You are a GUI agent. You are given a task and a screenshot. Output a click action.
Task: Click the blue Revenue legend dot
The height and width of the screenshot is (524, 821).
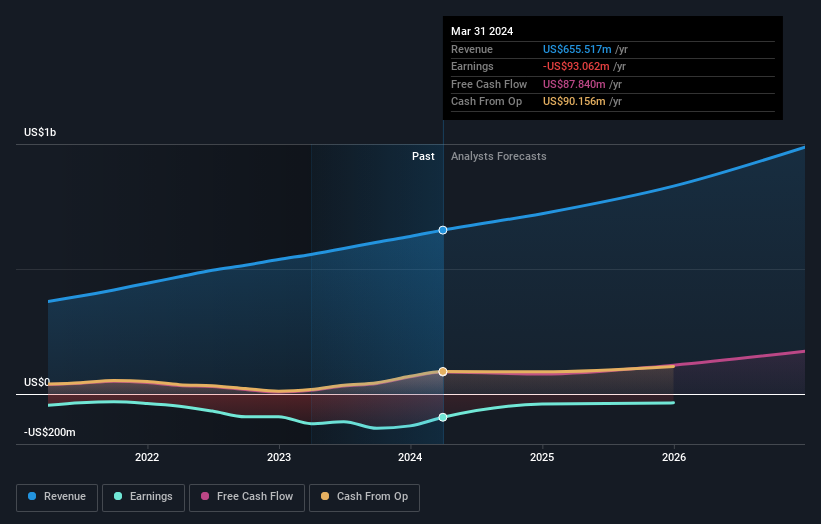pyautogui.click(x=32, y=496)
